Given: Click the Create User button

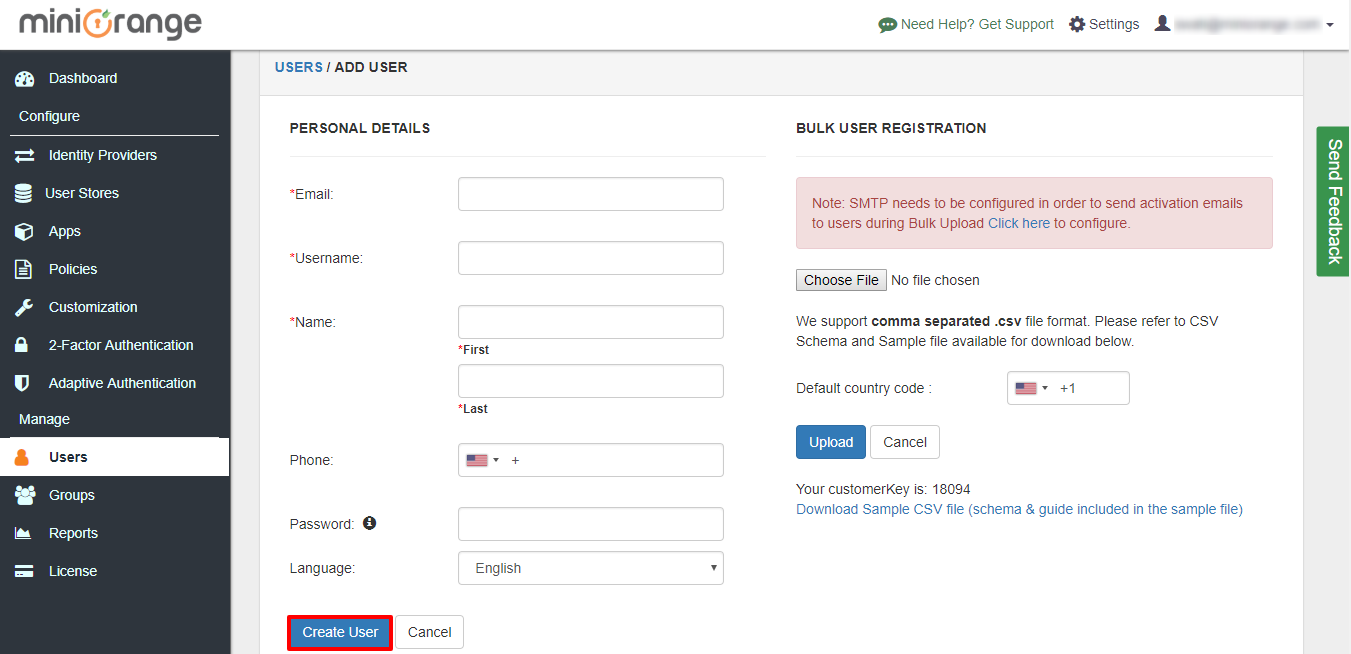Looking at the screenshot, I should (x=339, y=632).
